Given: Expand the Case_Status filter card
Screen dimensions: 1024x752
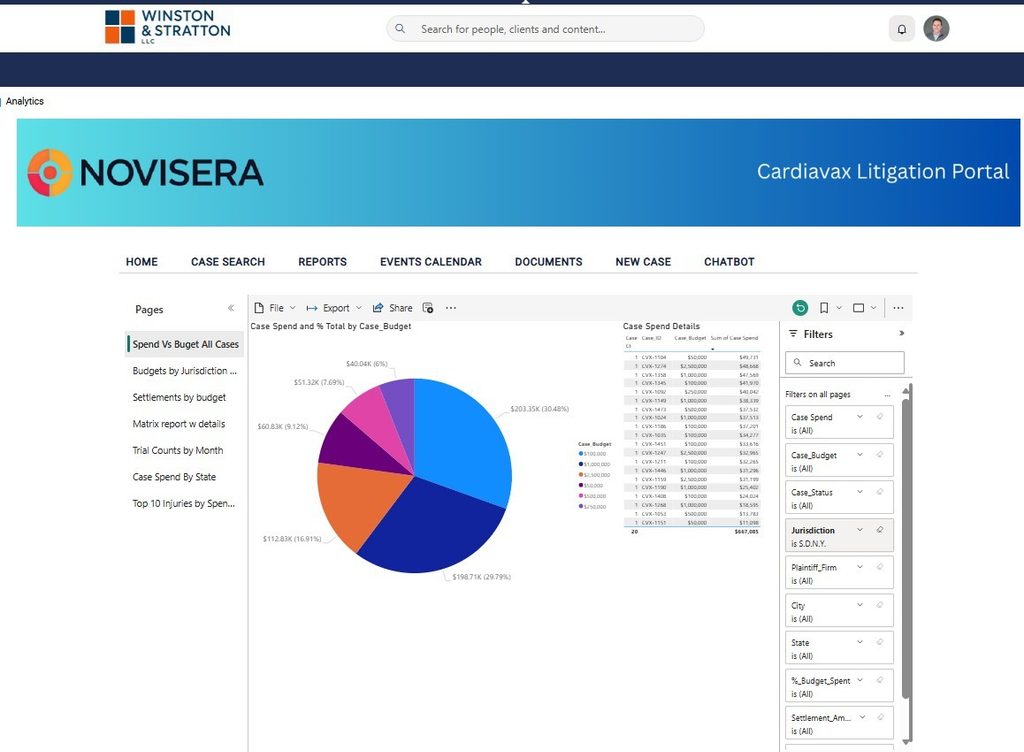Looking at the screenshot, I should 860,492.
